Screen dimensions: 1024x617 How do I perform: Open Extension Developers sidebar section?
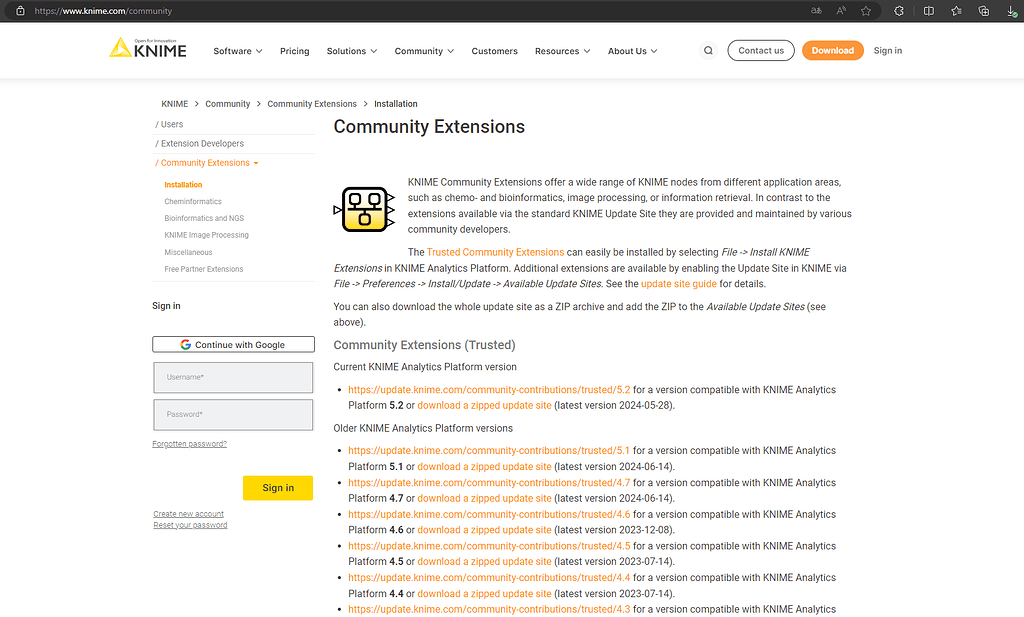click(199, 144)
